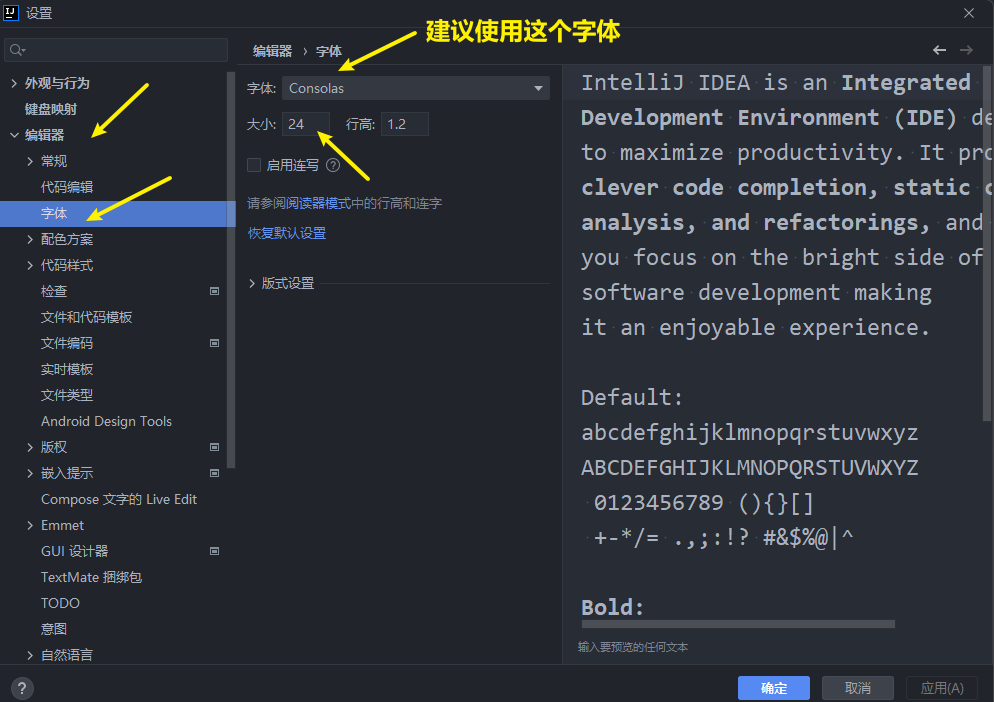Click the project-level icon beside 版权
Screen dimensions: 994x702
(x=214, y=447)
